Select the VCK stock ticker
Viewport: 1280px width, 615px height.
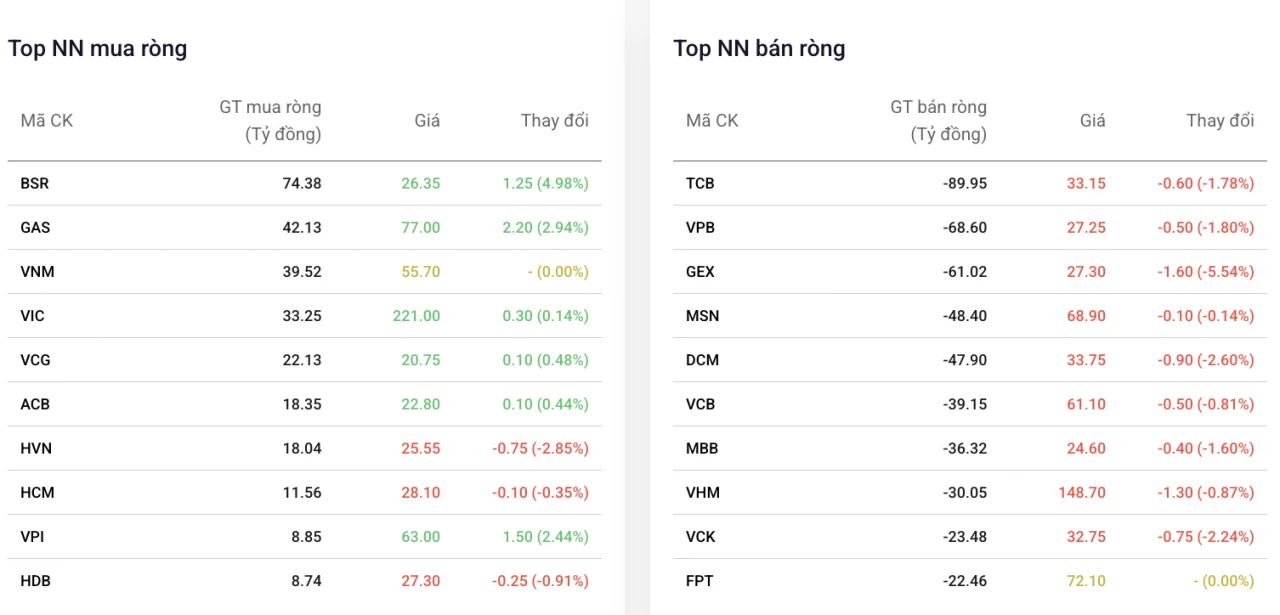coord(701,536)
